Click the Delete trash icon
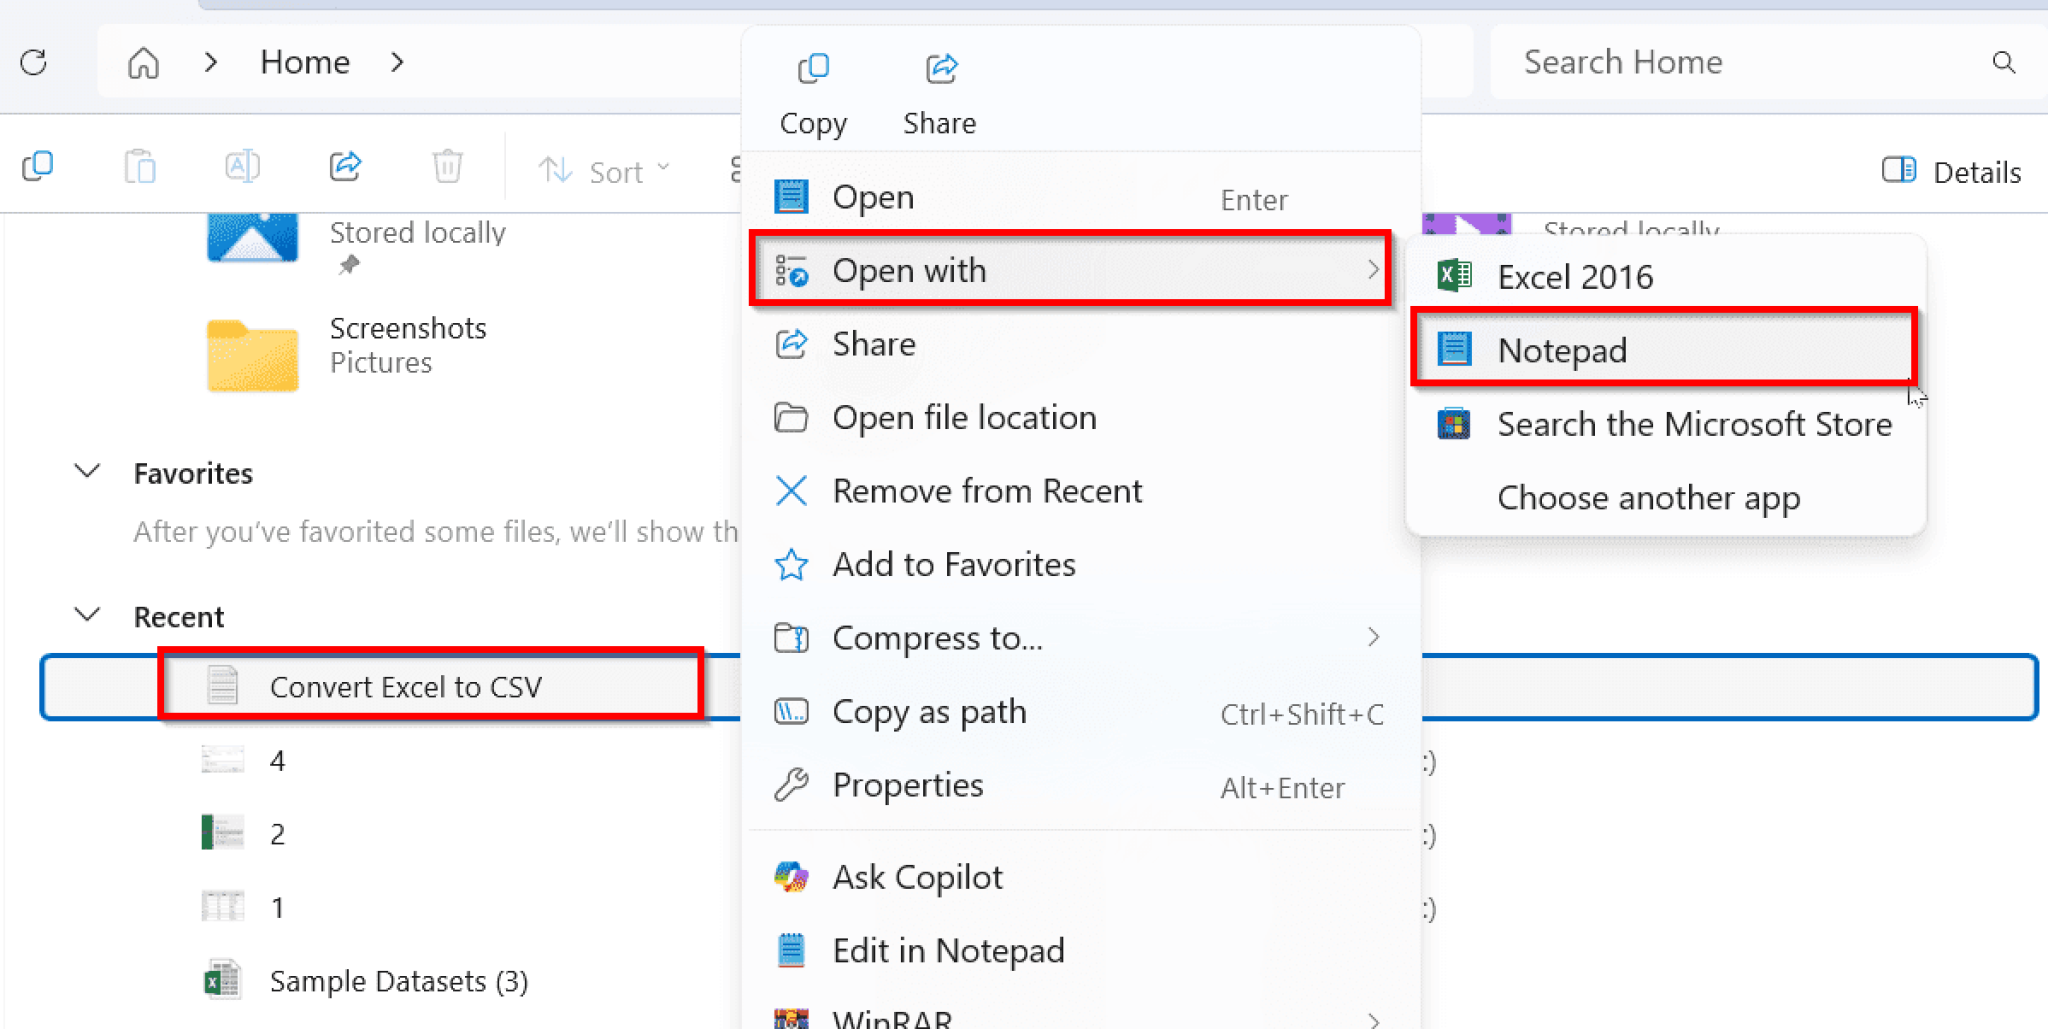 click(447, 166)
